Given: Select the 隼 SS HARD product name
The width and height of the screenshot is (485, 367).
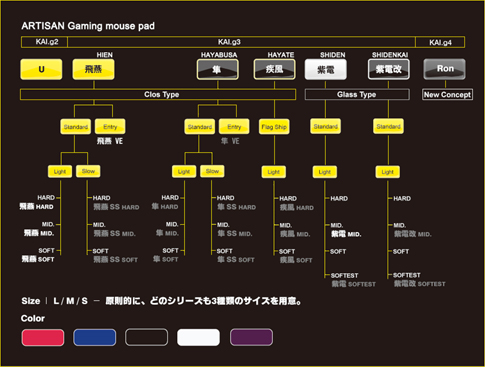Looking at the screenshot, I should pyautogui.click(x=237, y=207).
